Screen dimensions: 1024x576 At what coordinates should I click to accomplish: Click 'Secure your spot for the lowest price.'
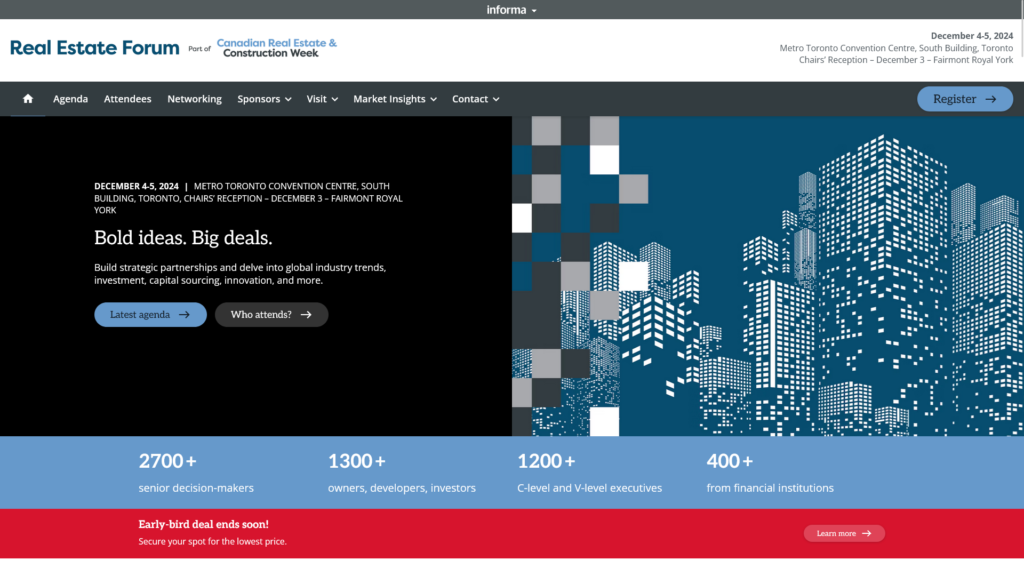(x=212, y=541)
